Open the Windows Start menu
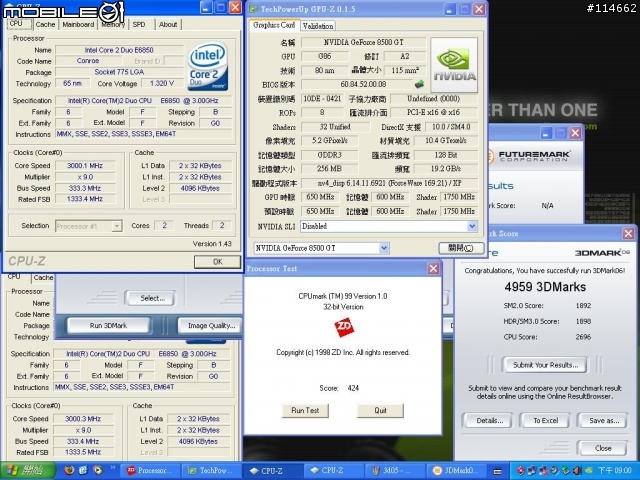 (x=28, y=471)
